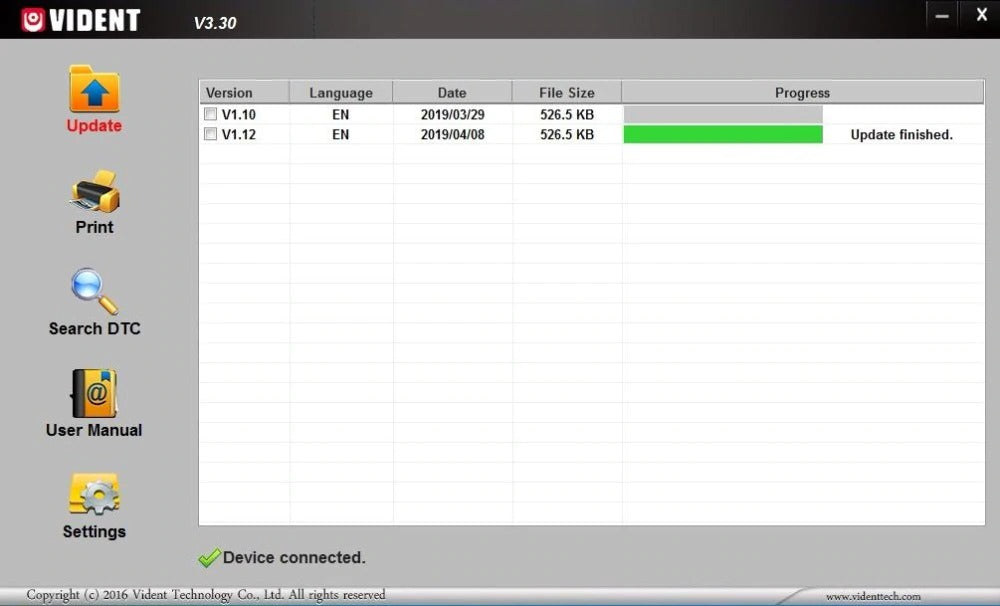Tick the V1.12 version checkbox
This screenshot has height=606, width=1000.
[x=210, y=134]
